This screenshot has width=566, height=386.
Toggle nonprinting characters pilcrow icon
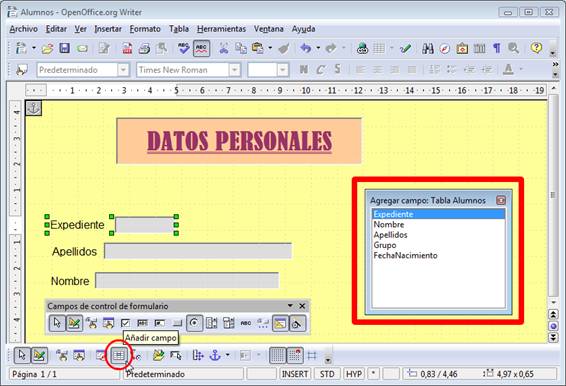[x=497, y=48]
